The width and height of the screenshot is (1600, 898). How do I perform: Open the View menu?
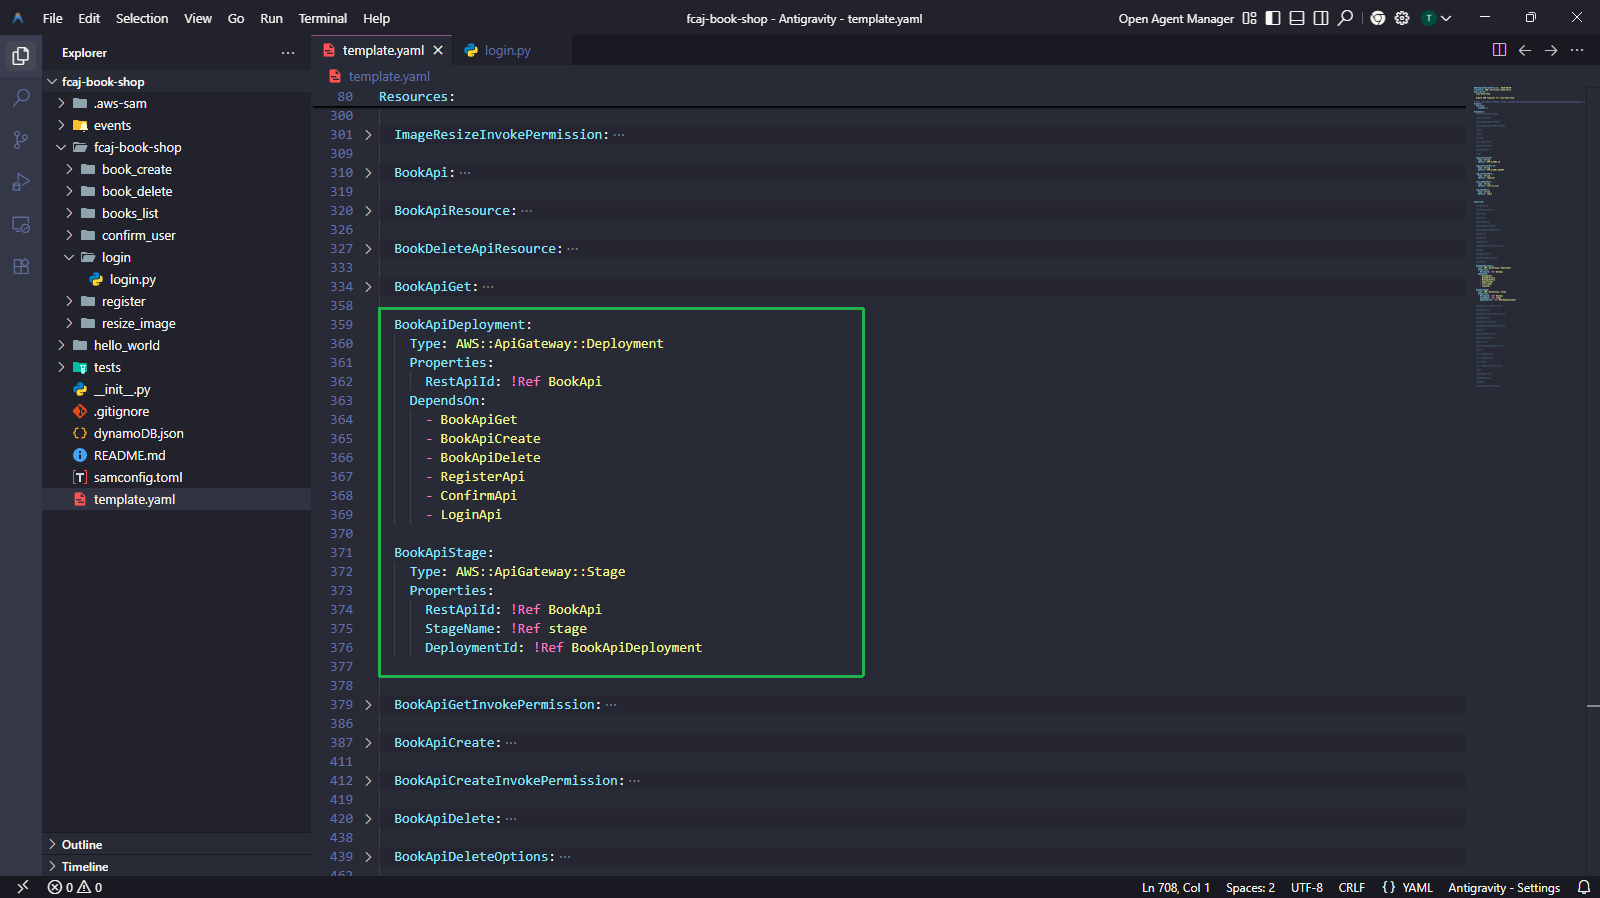coord(198,18)
